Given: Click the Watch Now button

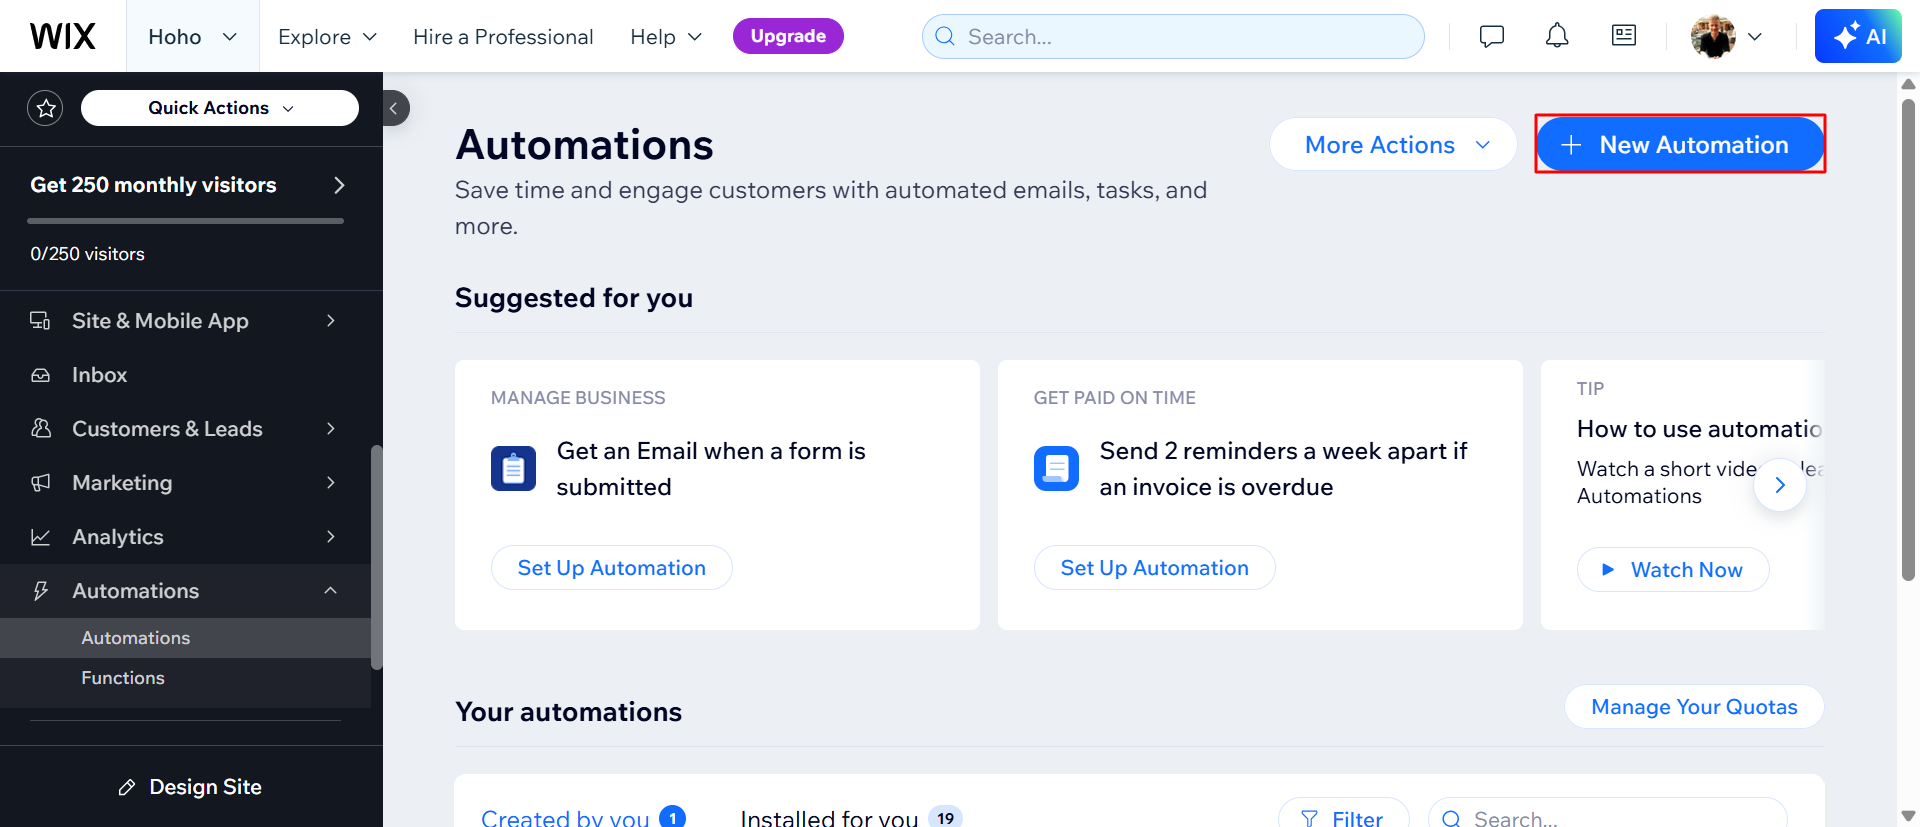Looking at the screenshot, I should coord(1673,570).
